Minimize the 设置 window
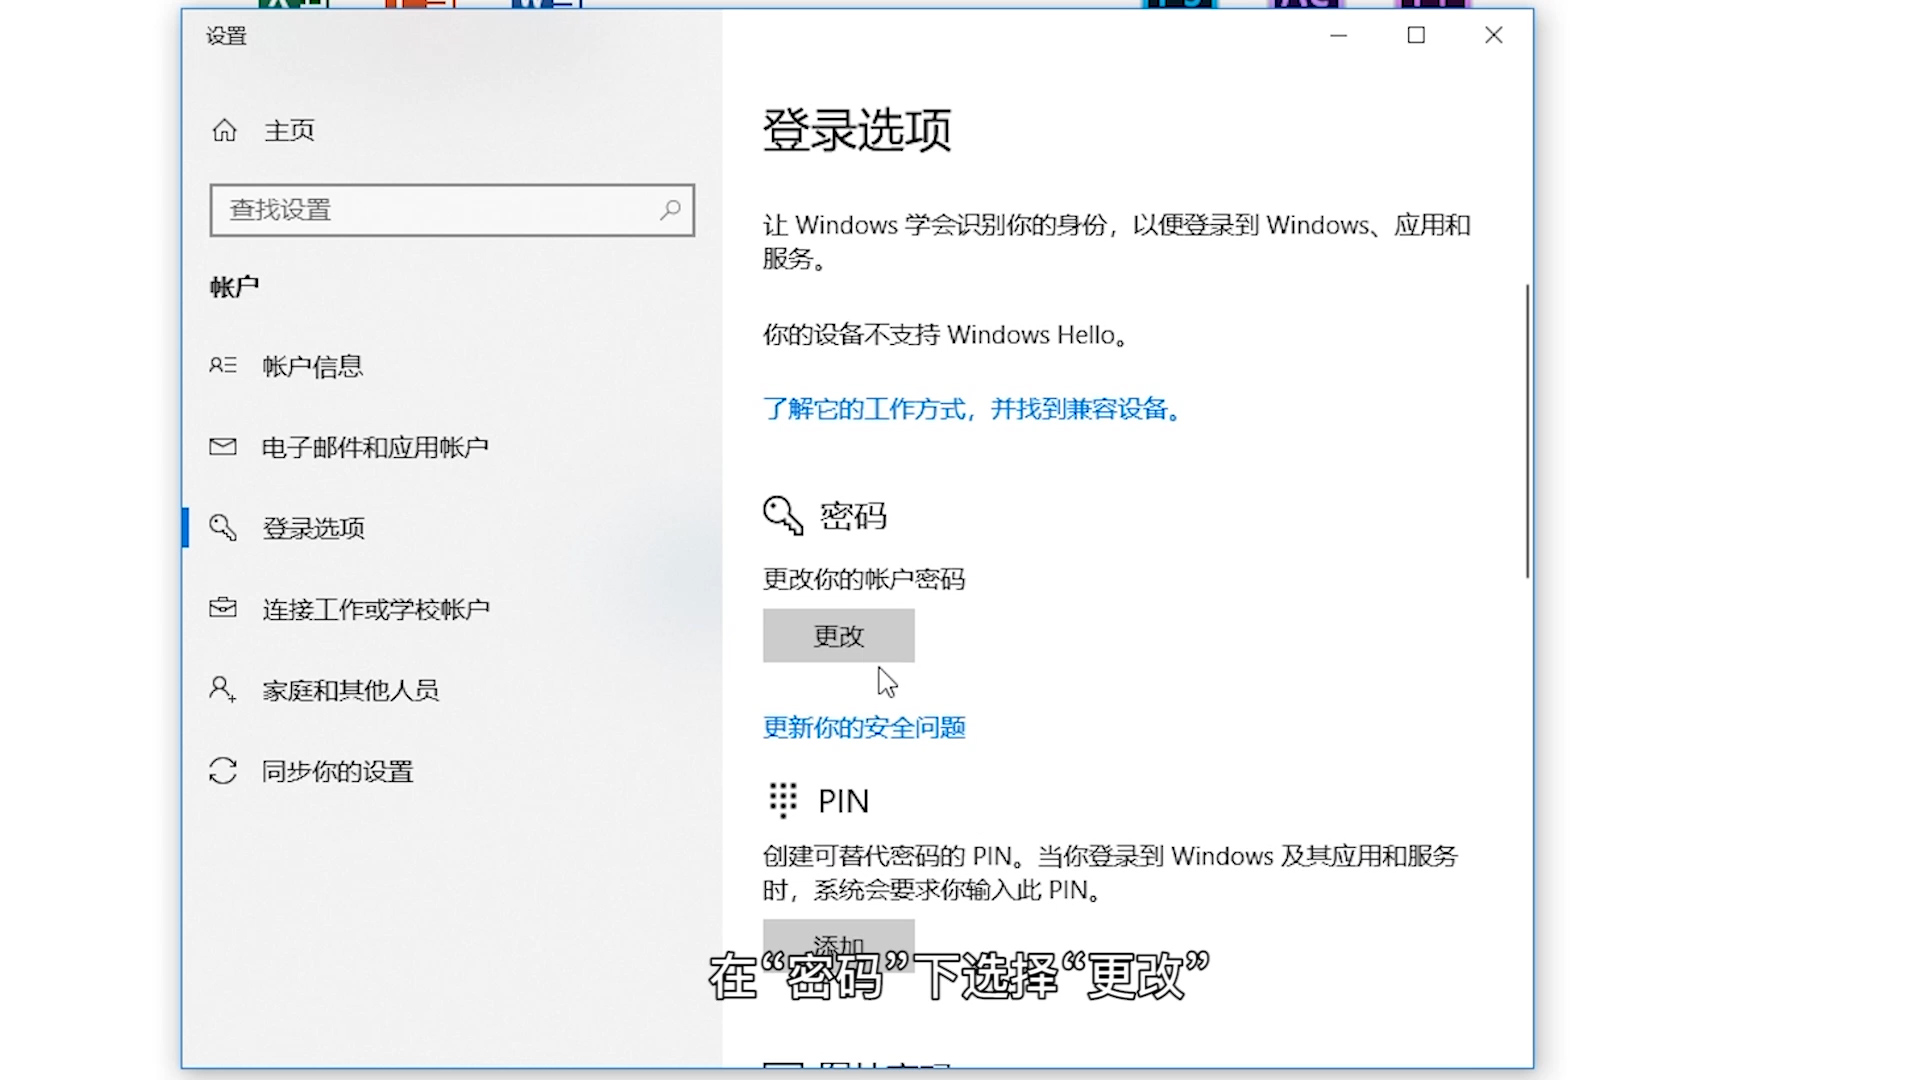Image resolution: width=1920 pixels, height=1080 pixels. point(1339,35)
